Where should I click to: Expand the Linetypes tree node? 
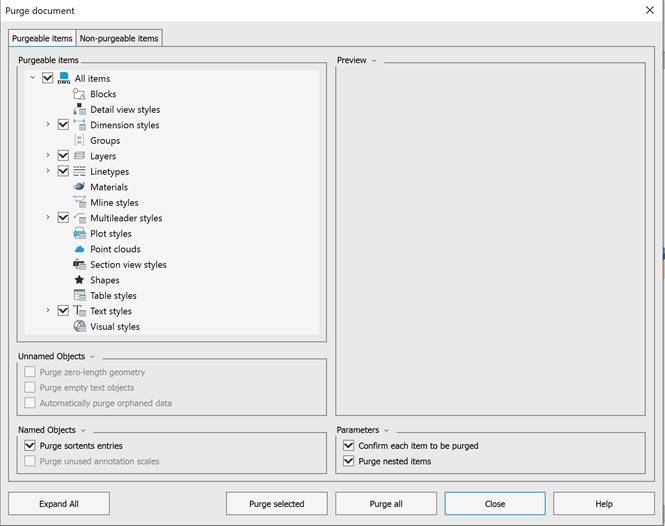coord(48,171)
